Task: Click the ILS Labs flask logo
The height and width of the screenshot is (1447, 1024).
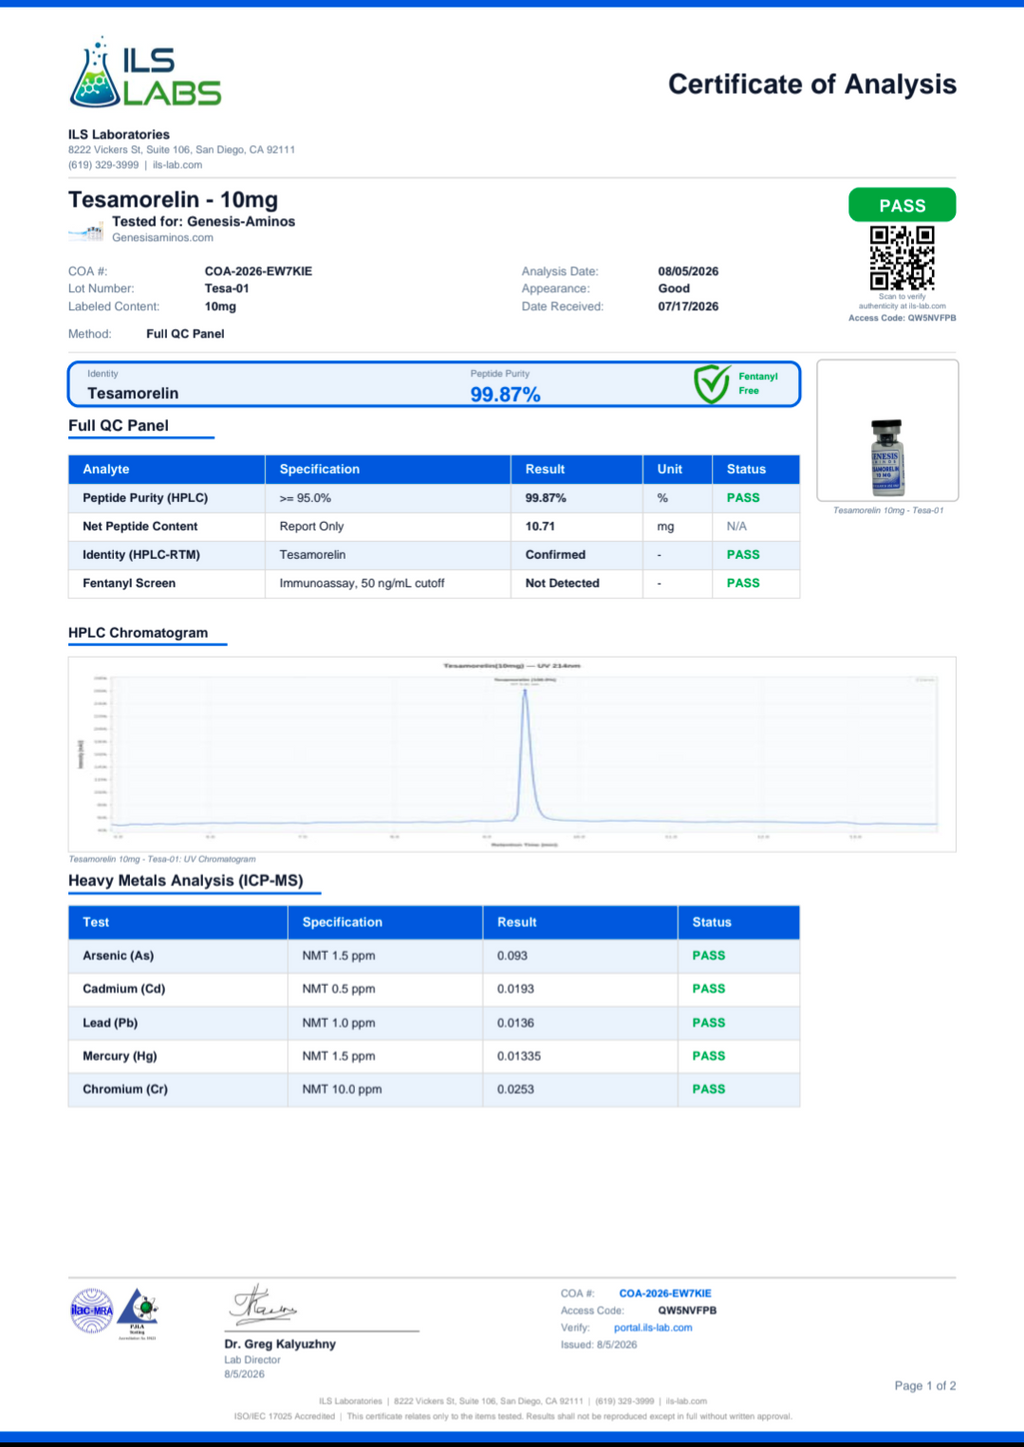Action: [146, 73]
